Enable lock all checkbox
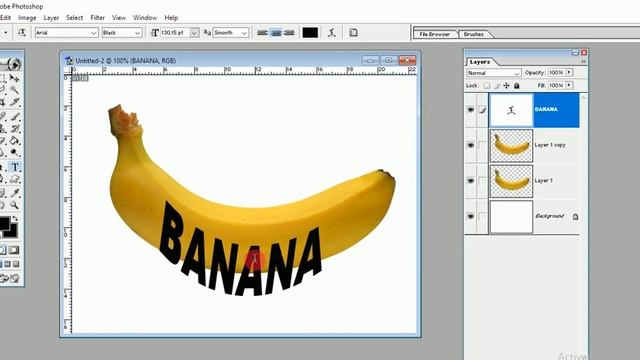Screen dimensions: 640x360 (517, 85)
